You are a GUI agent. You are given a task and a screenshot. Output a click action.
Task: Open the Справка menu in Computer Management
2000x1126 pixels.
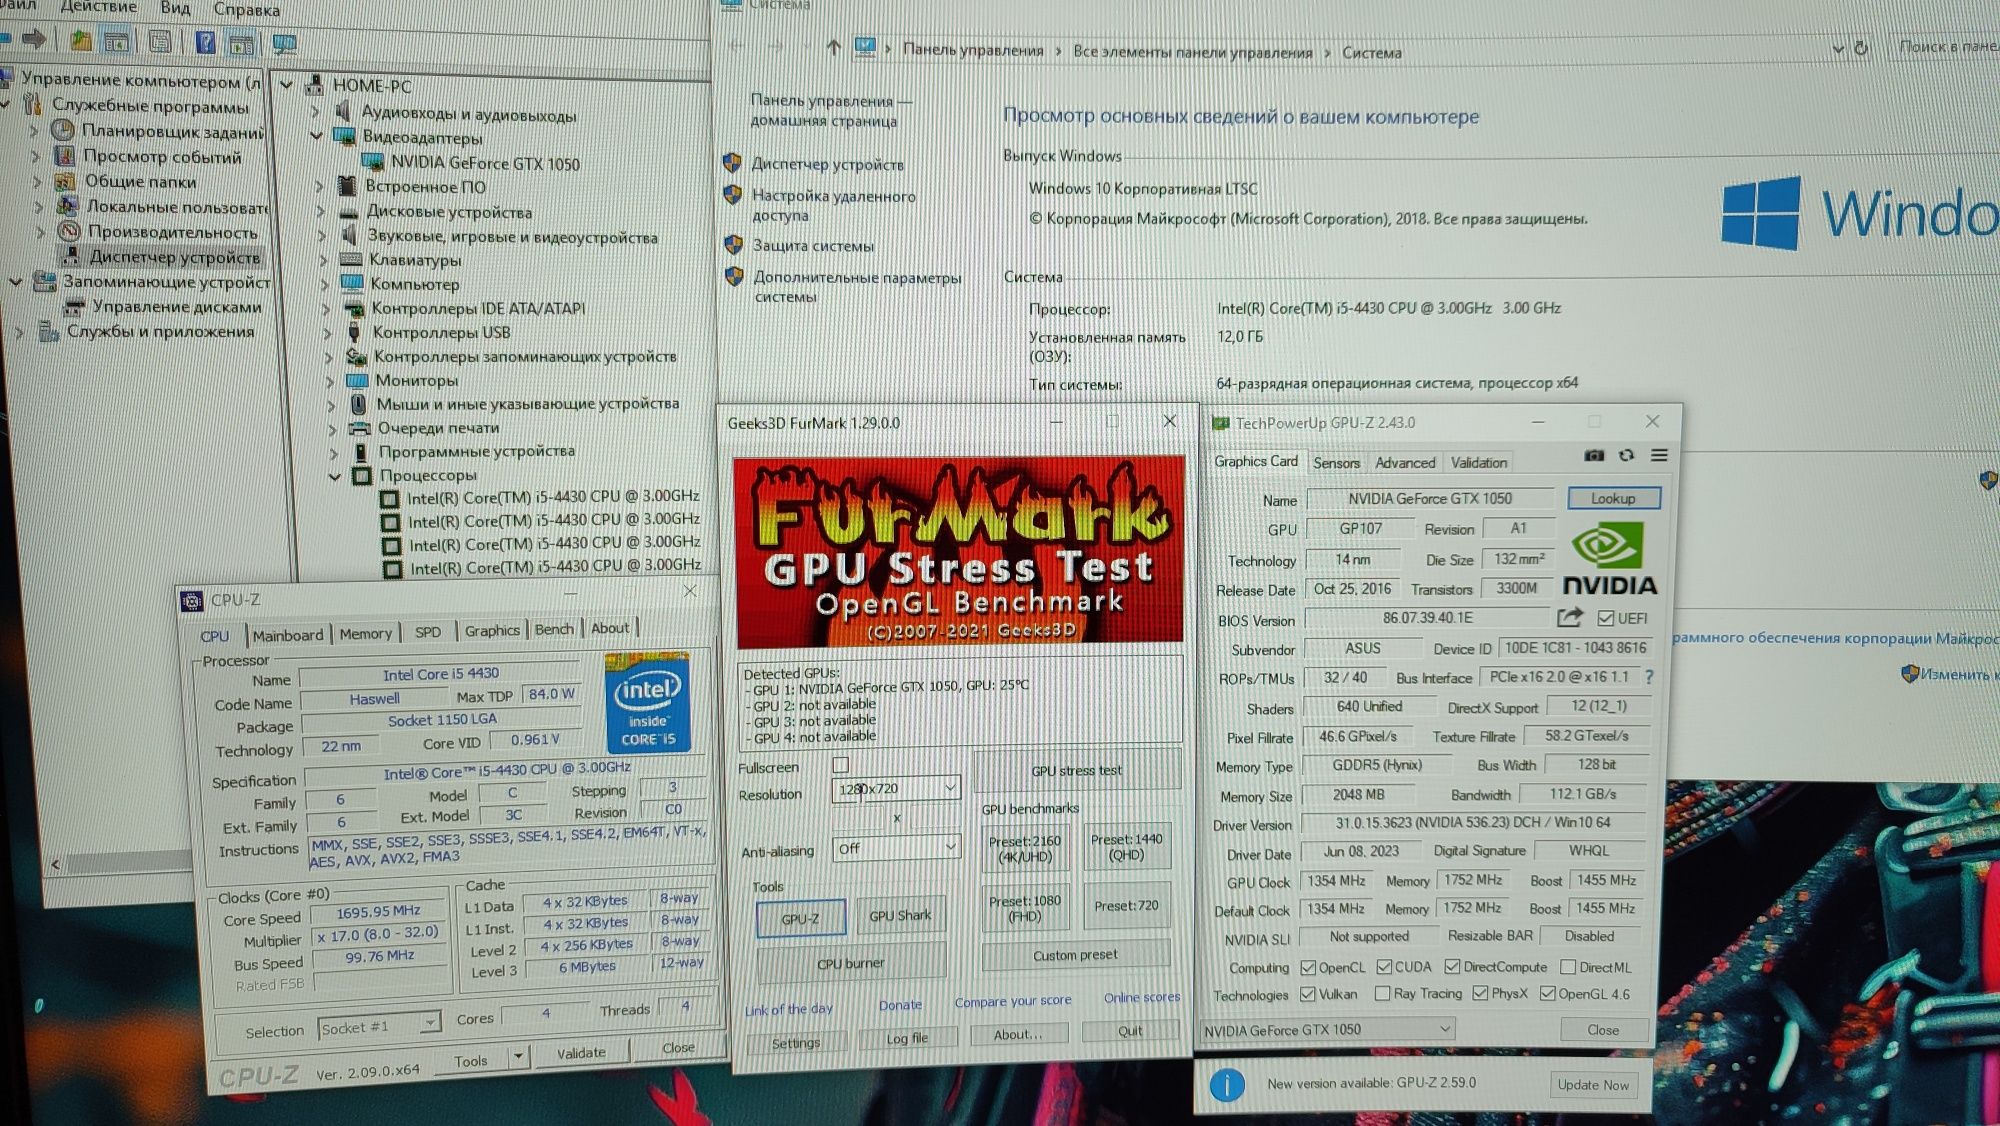tap(247, 9)
